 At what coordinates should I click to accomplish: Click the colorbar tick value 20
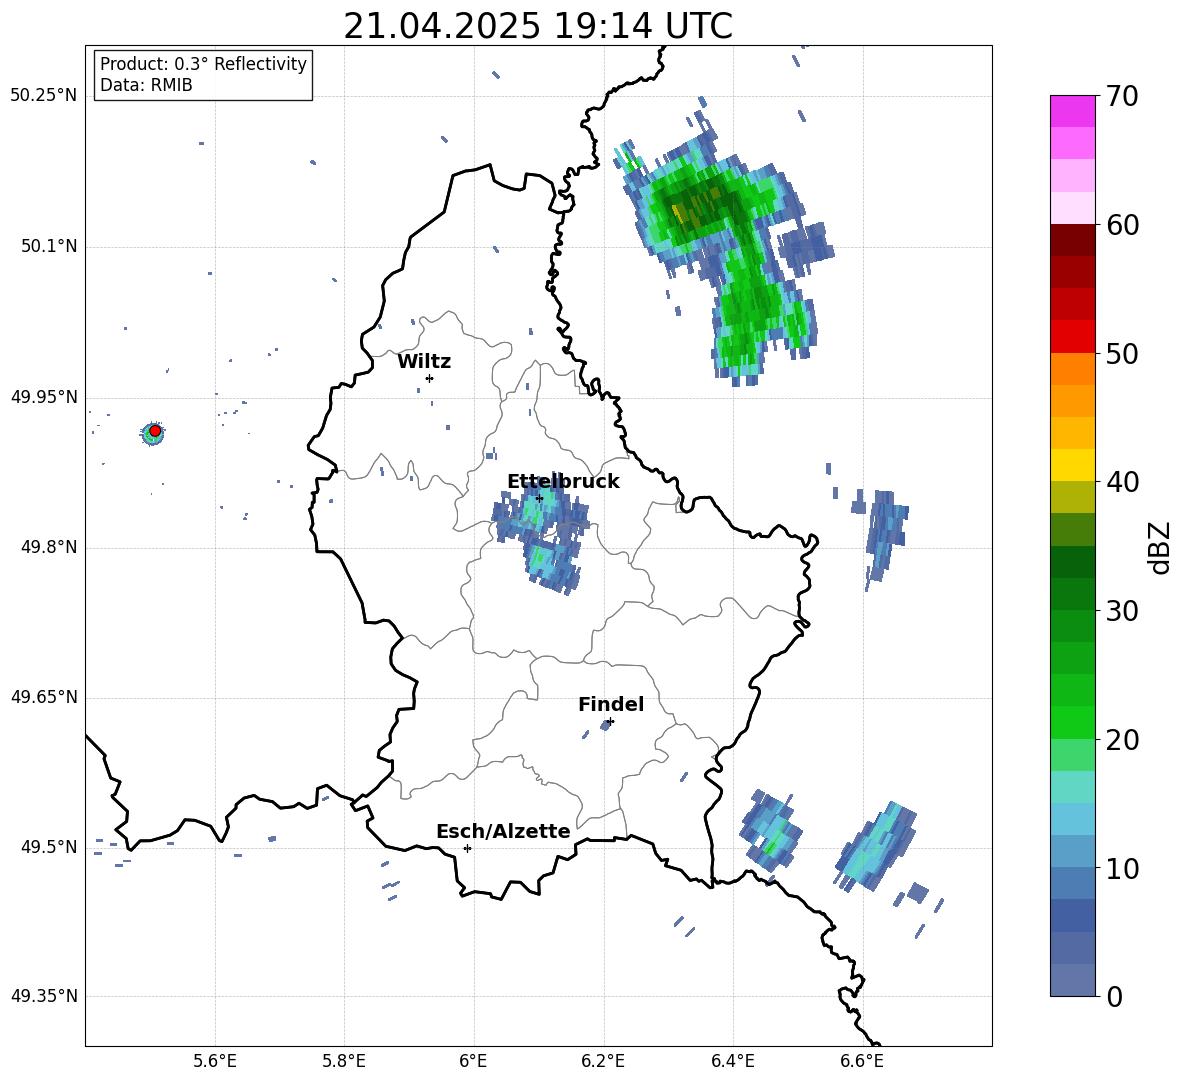1121,740
